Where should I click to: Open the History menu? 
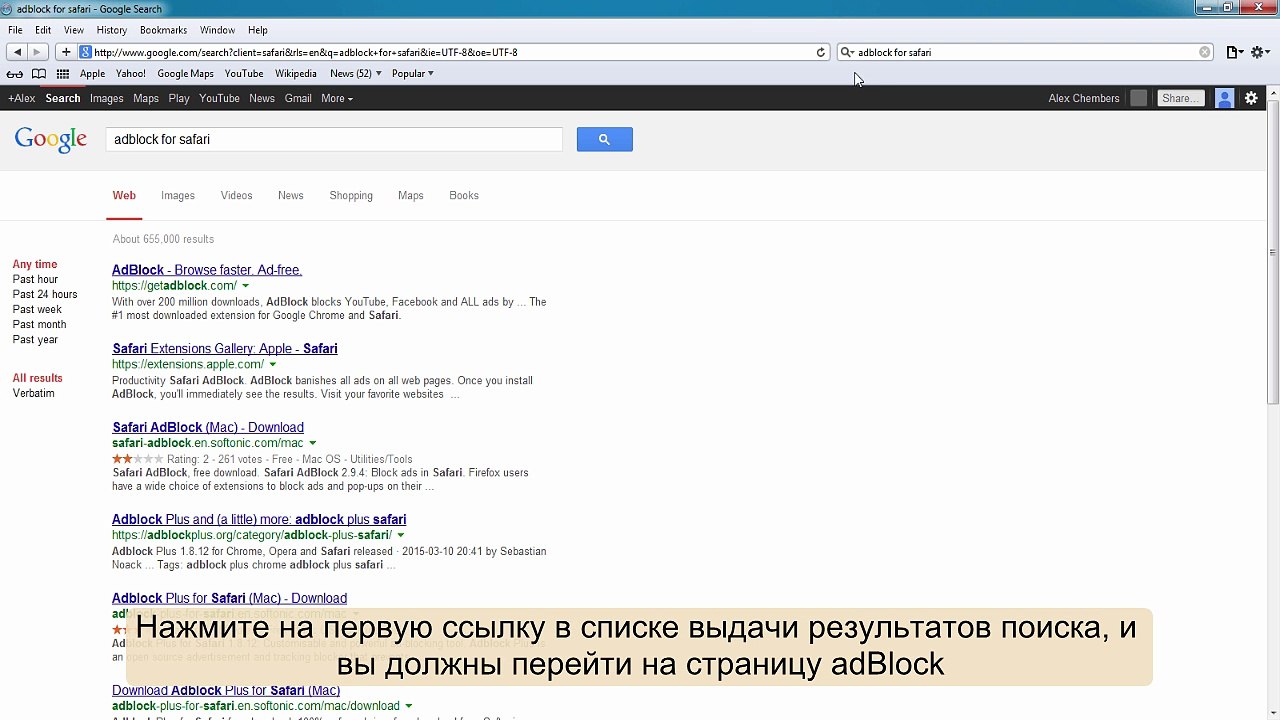[x=112, y=30]
